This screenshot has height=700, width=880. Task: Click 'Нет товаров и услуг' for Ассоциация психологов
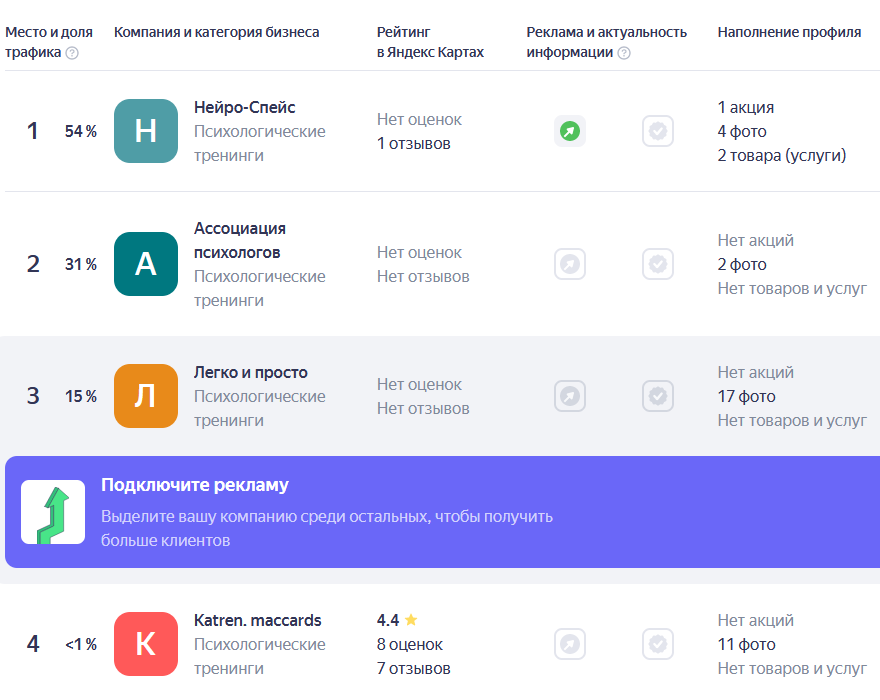792,289
